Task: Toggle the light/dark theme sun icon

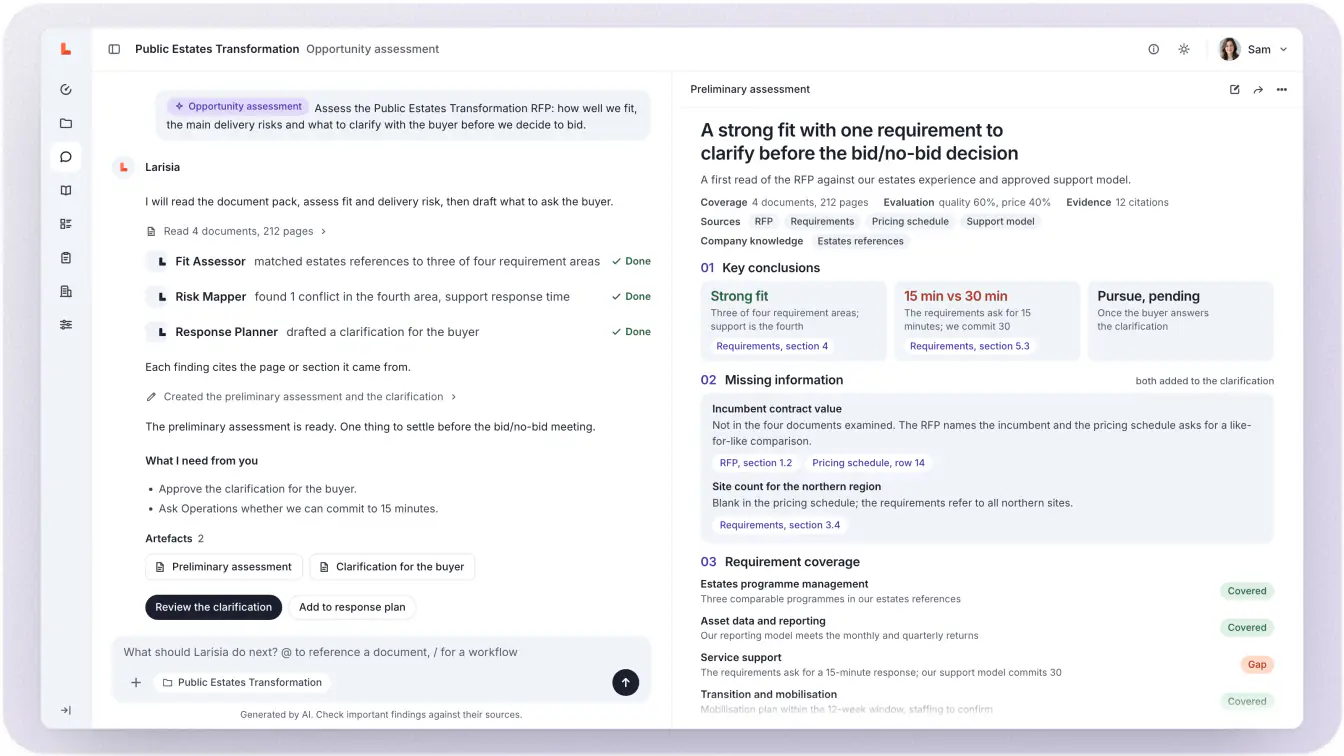Action: [x=1184, y=49]
